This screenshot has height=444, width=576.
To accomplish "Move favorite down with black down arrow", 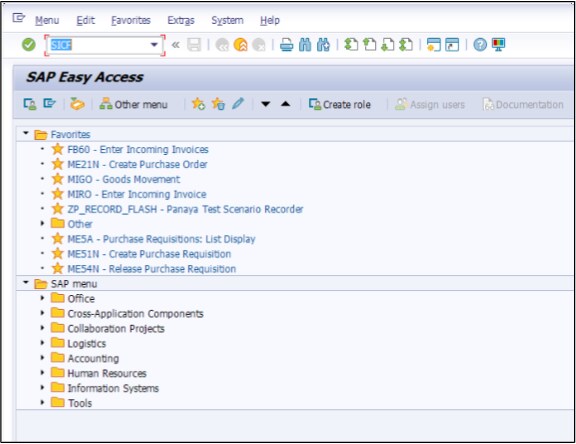I will point(266,104).
